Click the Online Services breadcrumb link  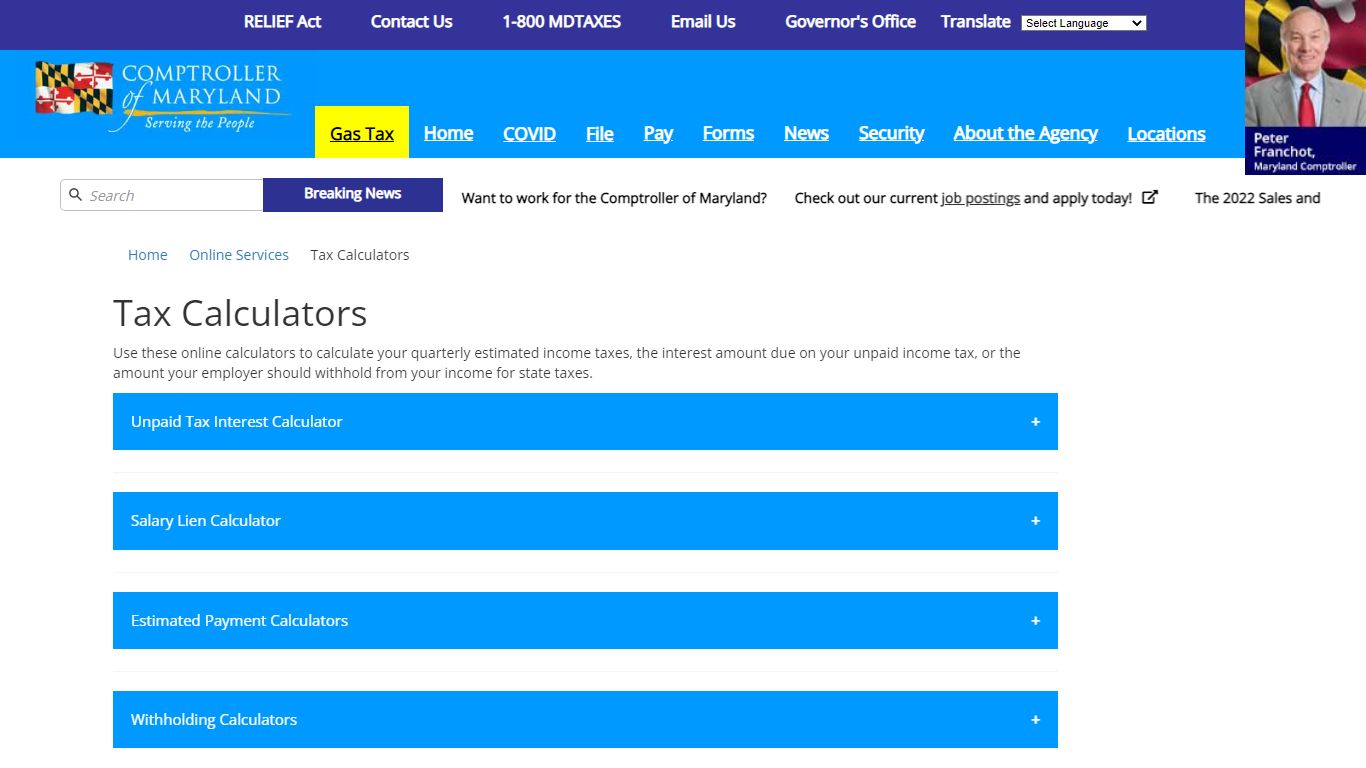pos(239,255)
